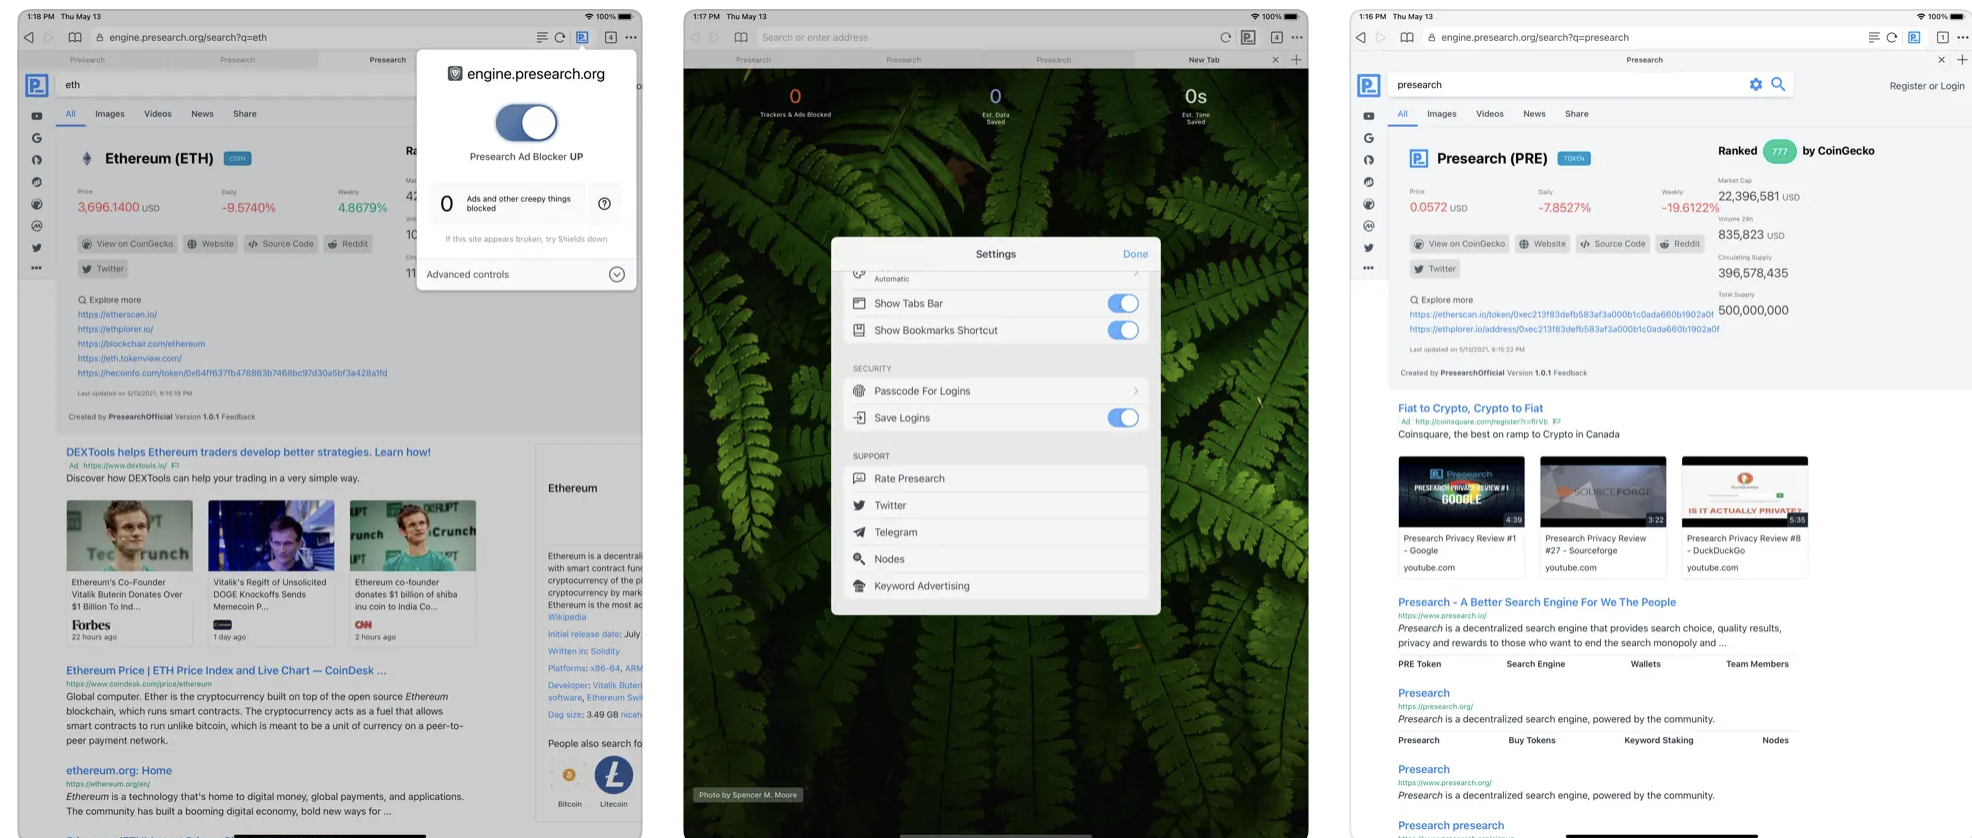Click the magnifier search icon in presearch query box
1972x838 pixels.
(1778, 85)
